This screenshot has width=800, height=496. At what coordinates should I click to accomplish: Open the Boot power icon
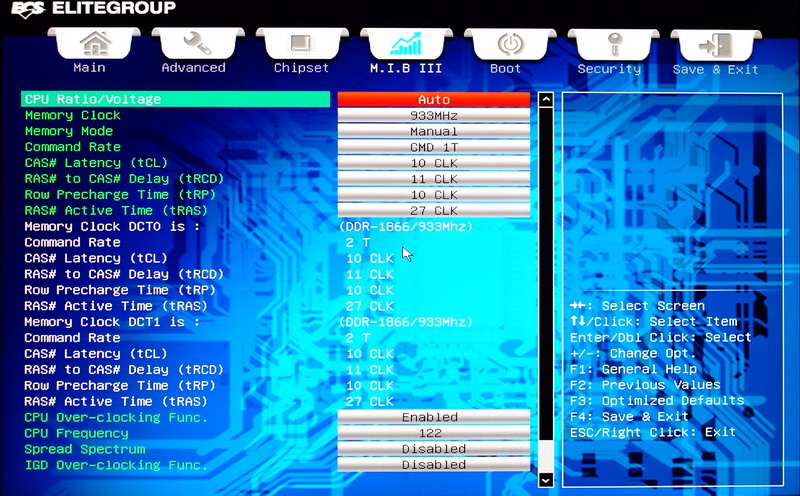click(x=510, y=44)
